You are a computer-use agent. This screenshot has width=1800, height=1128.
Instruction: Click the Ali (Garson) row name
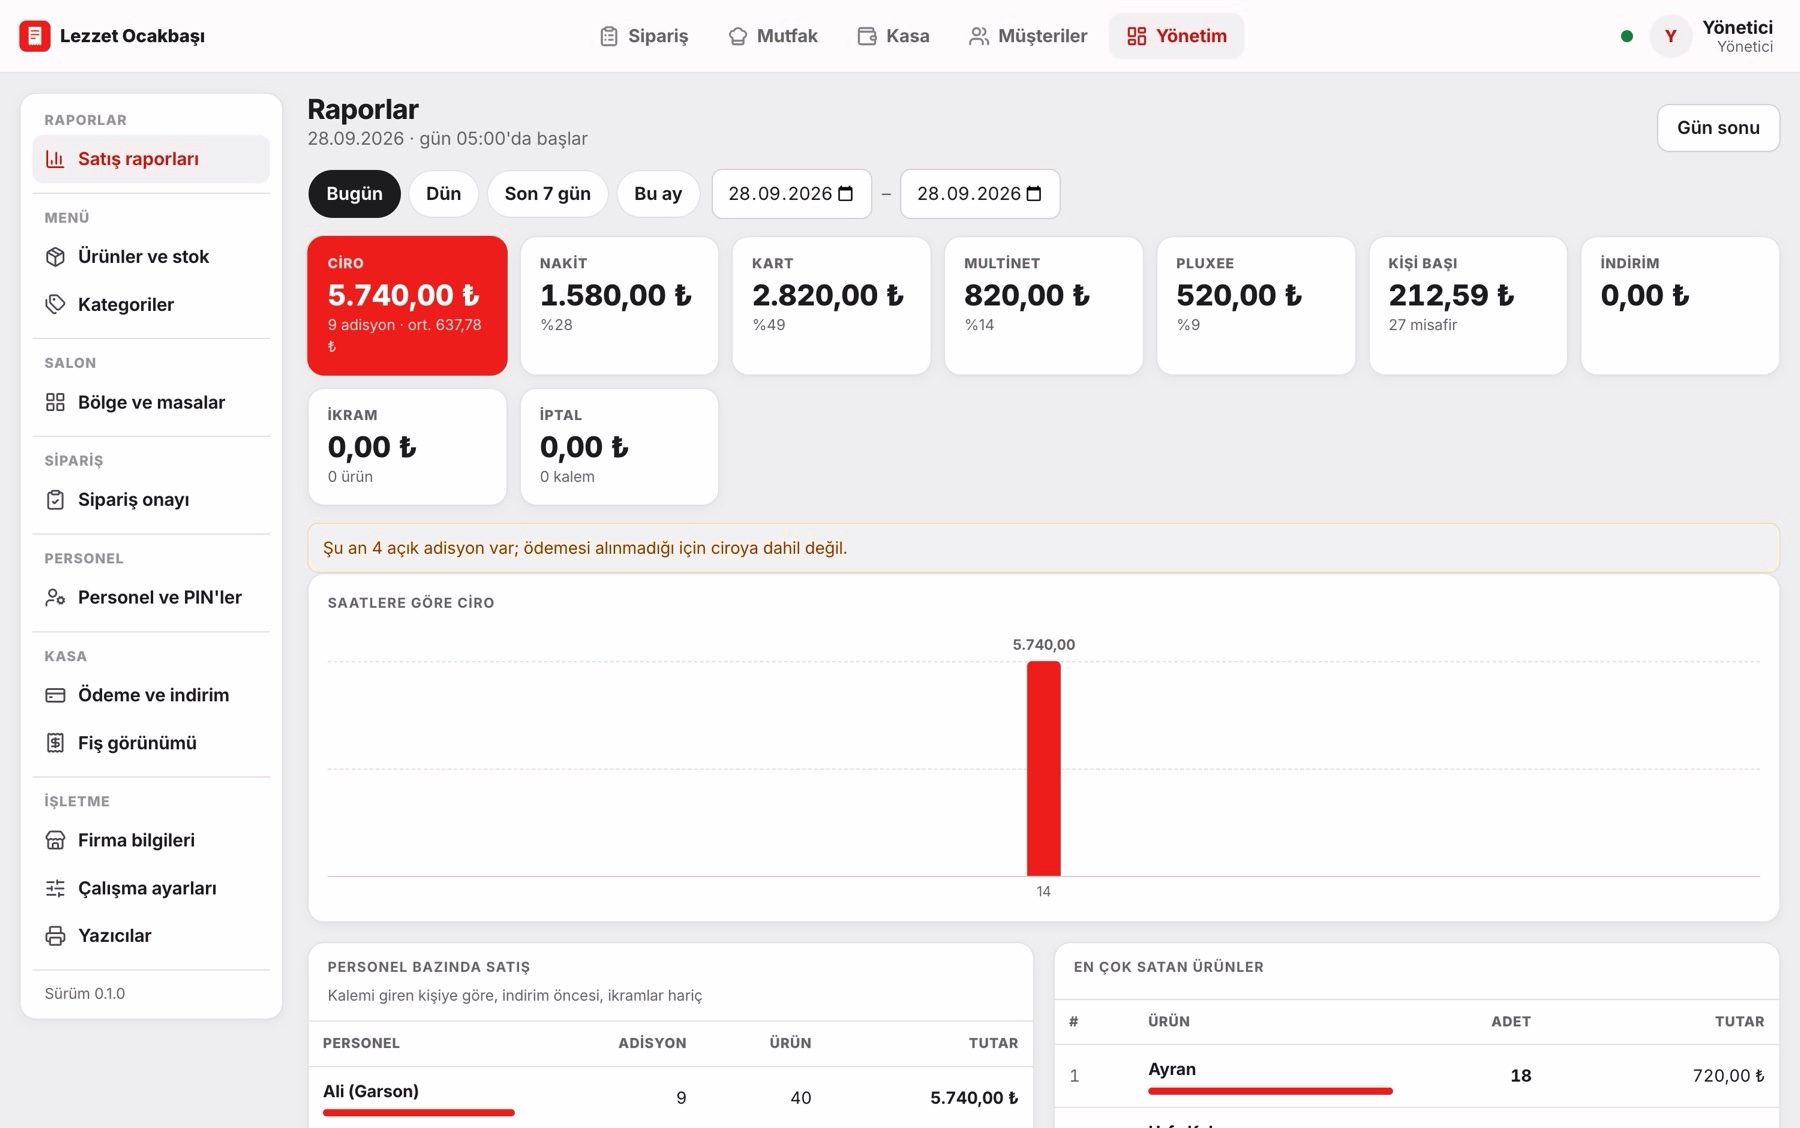(371, 1091)
